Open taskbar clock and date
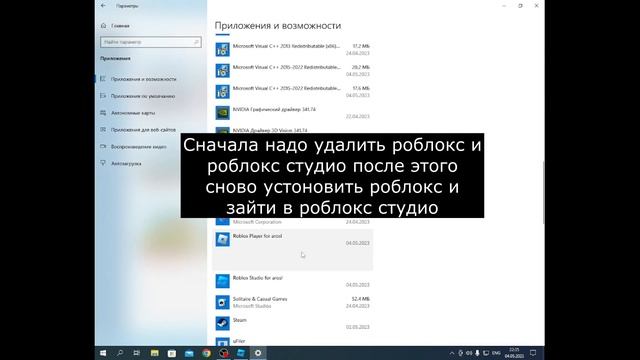640x360 pixels. click(x=514, y=353)
